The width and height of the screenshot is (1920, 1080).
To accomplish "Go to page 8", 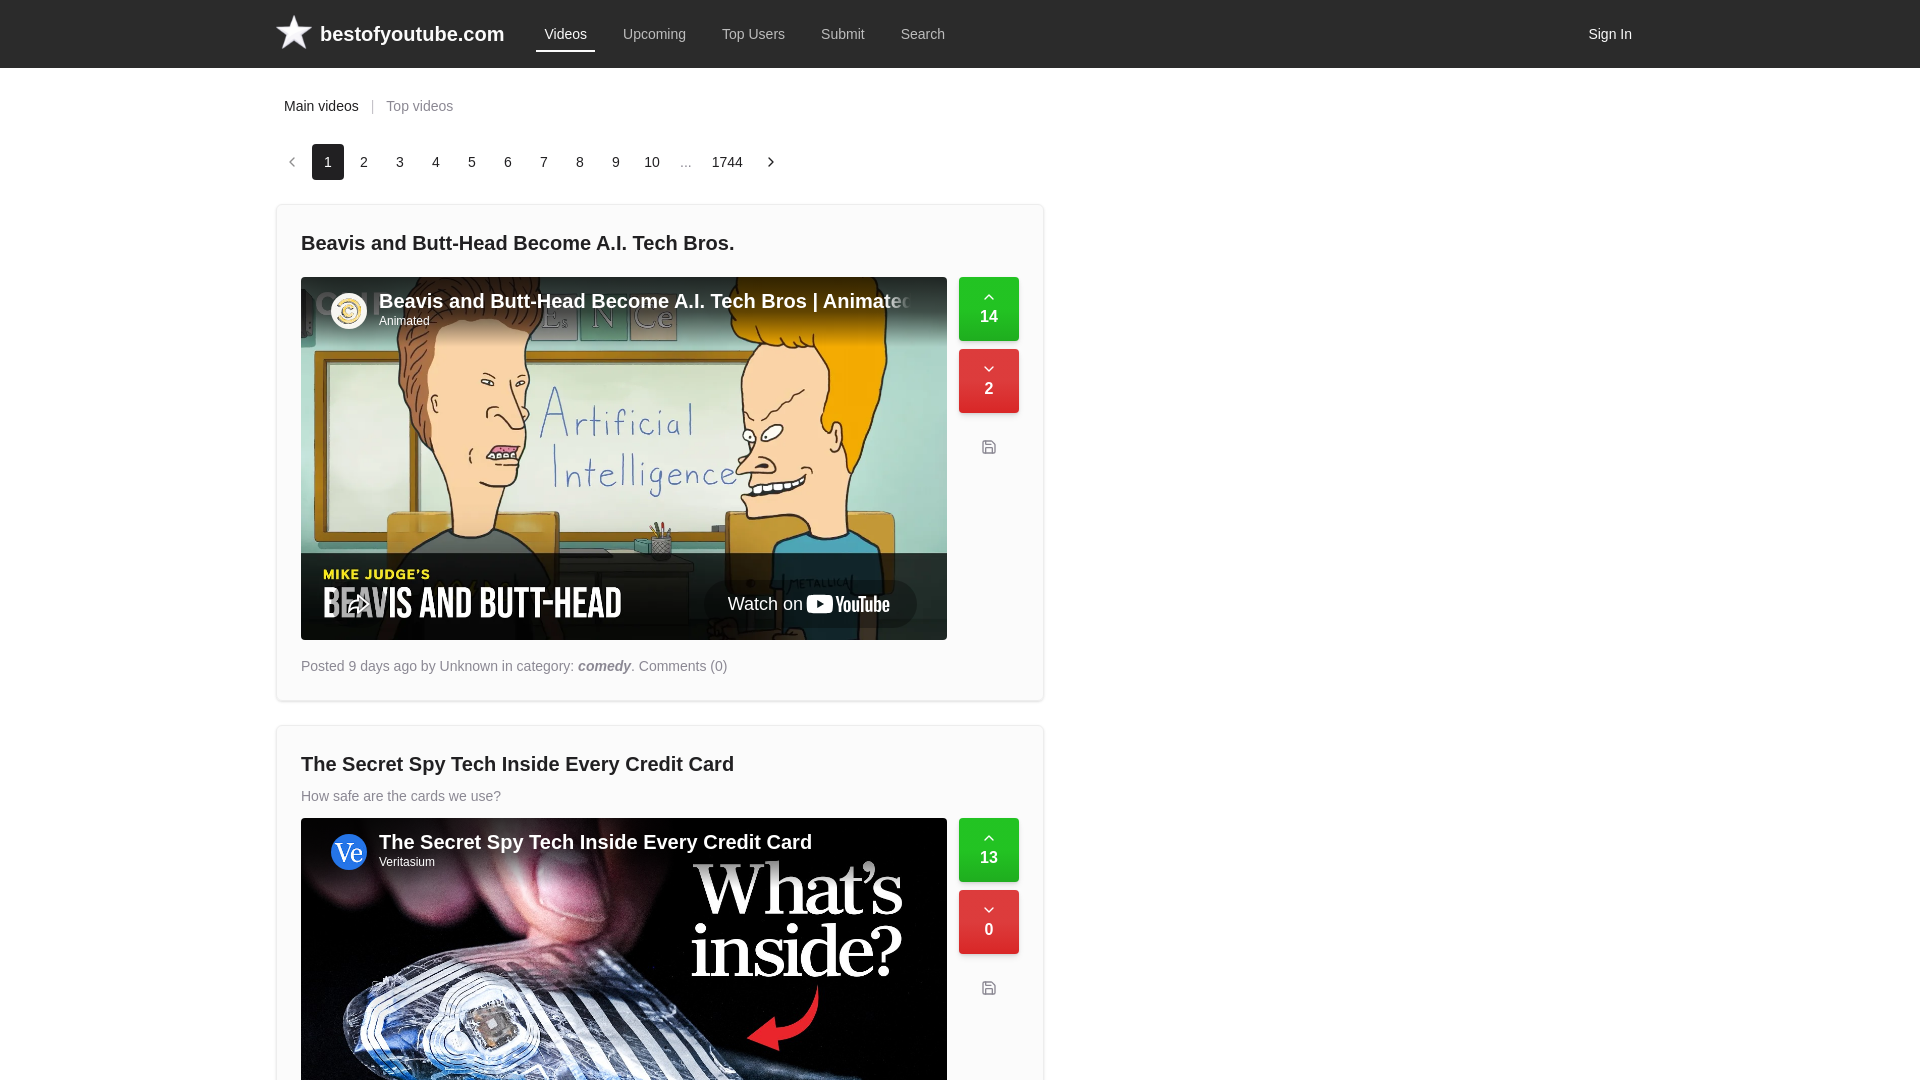I will click(580, 162).
